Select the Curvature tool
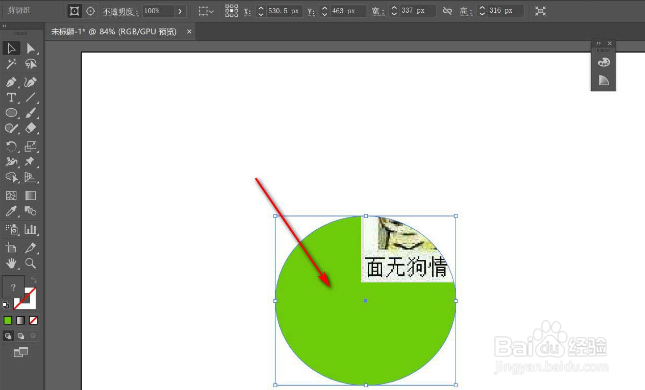The width and height of the screenshot is (645, 390). 30,82
